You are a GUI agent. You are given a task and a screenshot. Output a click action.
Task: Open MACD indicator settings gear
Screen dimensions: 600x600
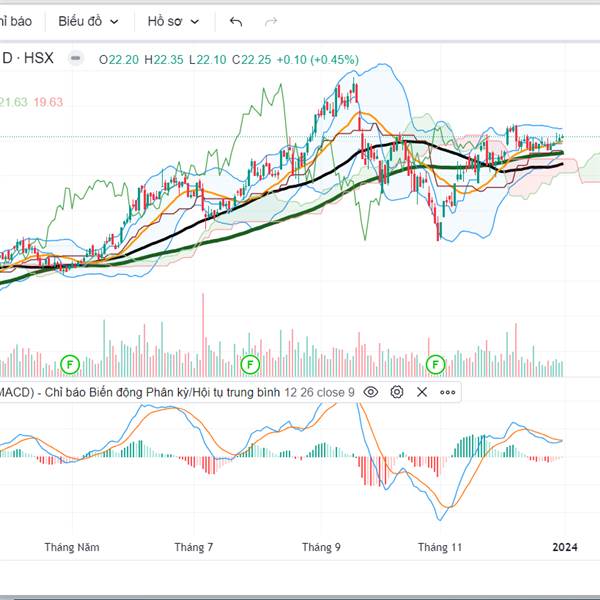(x=397, y=392)
